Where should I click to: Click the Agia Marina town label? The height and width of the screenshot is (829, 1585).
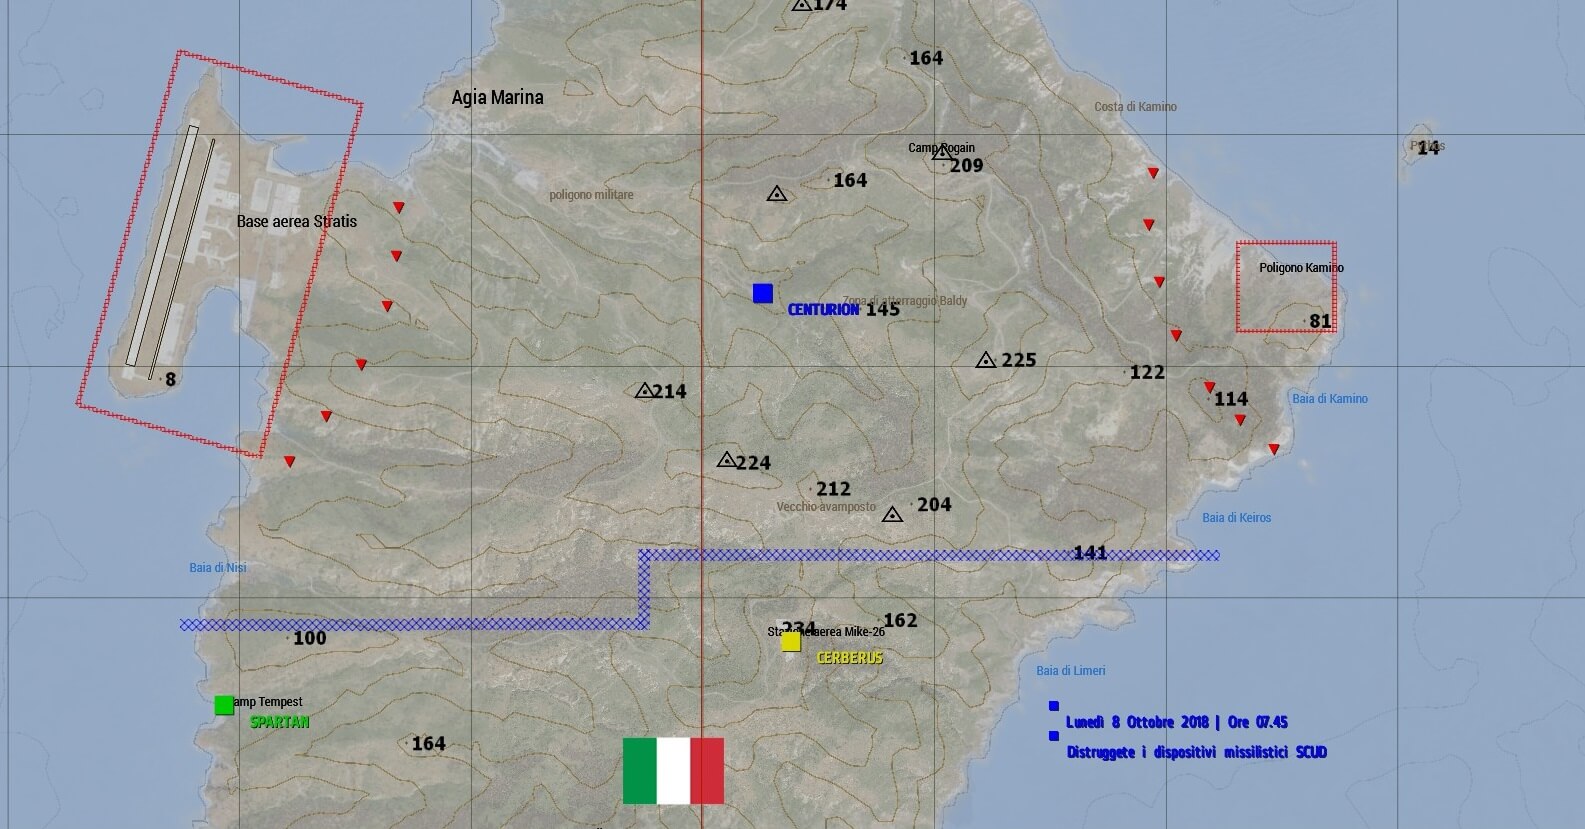pyautogui.click(x=497, y=97)
